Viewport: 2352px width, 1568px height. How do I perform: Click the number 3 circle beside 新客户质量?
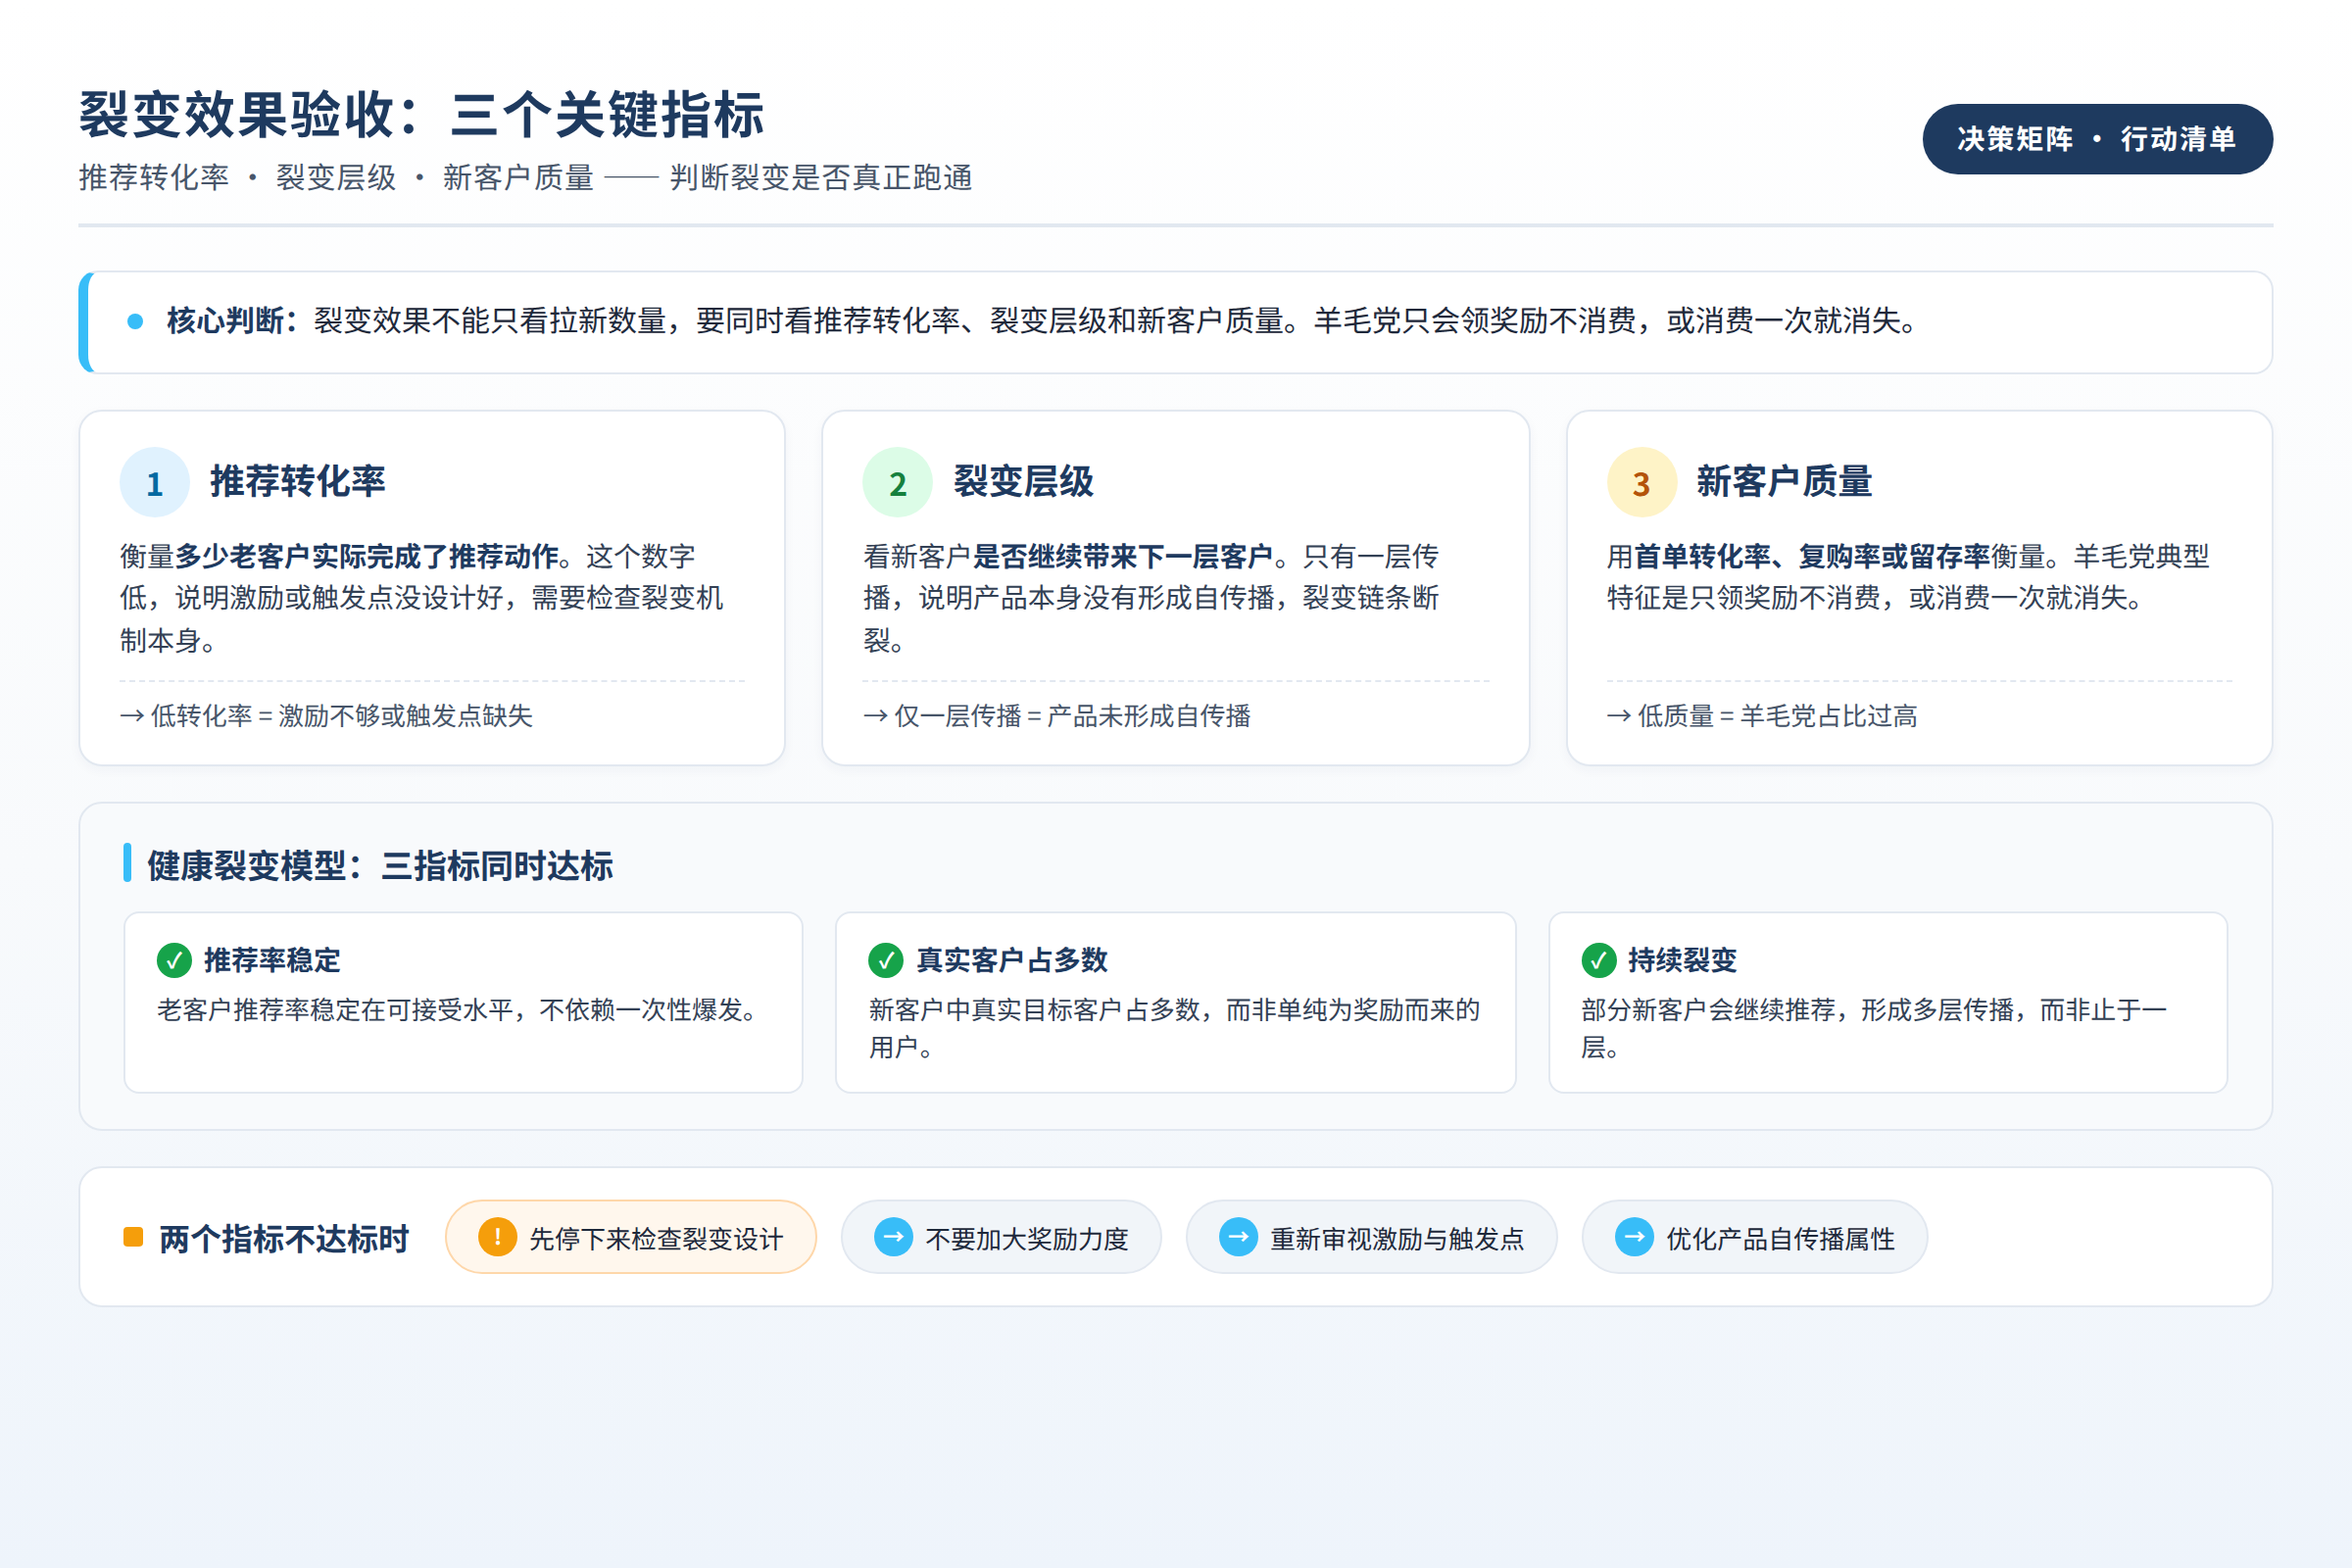[1641, 482]
